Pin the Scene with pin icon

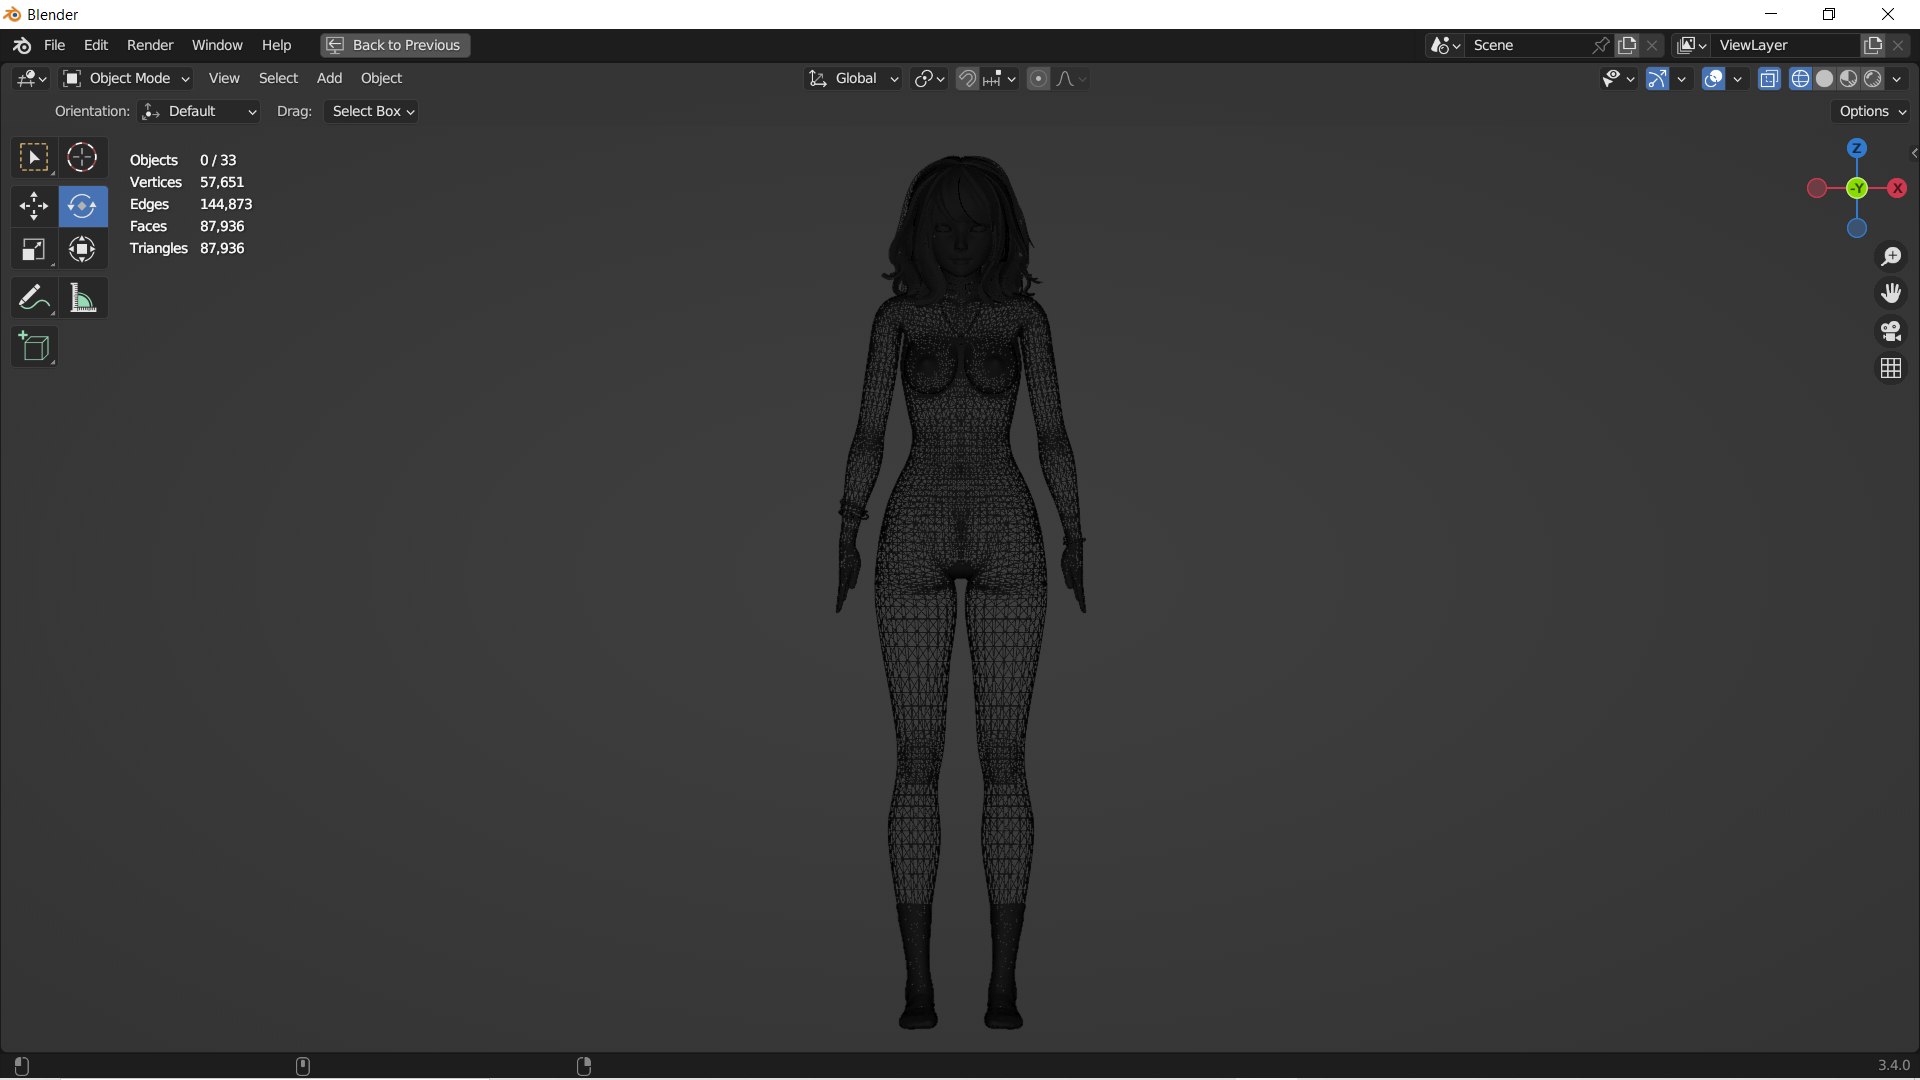(1601, 45)
